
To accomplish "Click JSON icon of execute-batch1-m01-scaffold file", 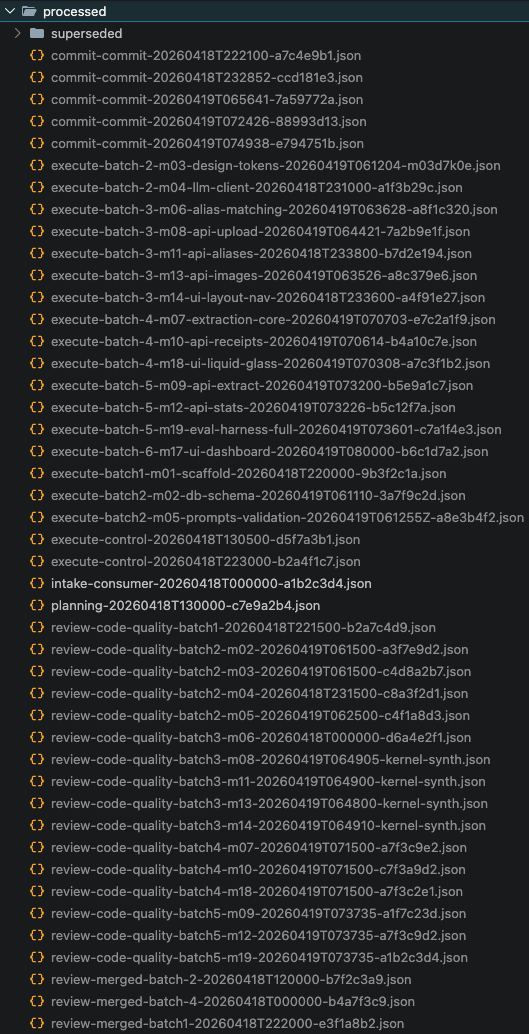I will (37, 473).
